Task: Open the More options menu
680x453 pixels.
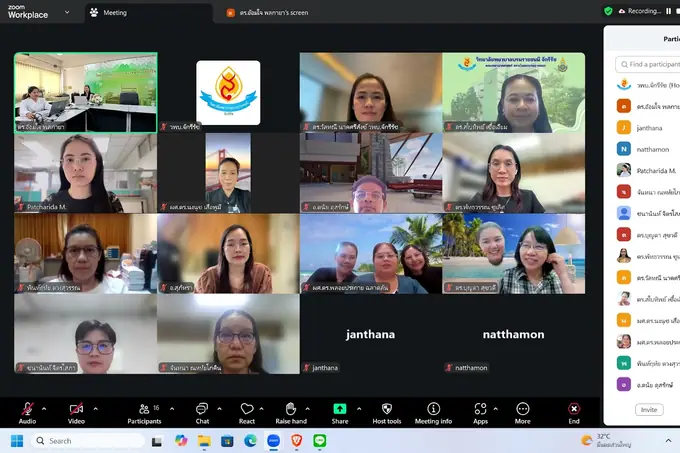Action: [x=523, y=413]
